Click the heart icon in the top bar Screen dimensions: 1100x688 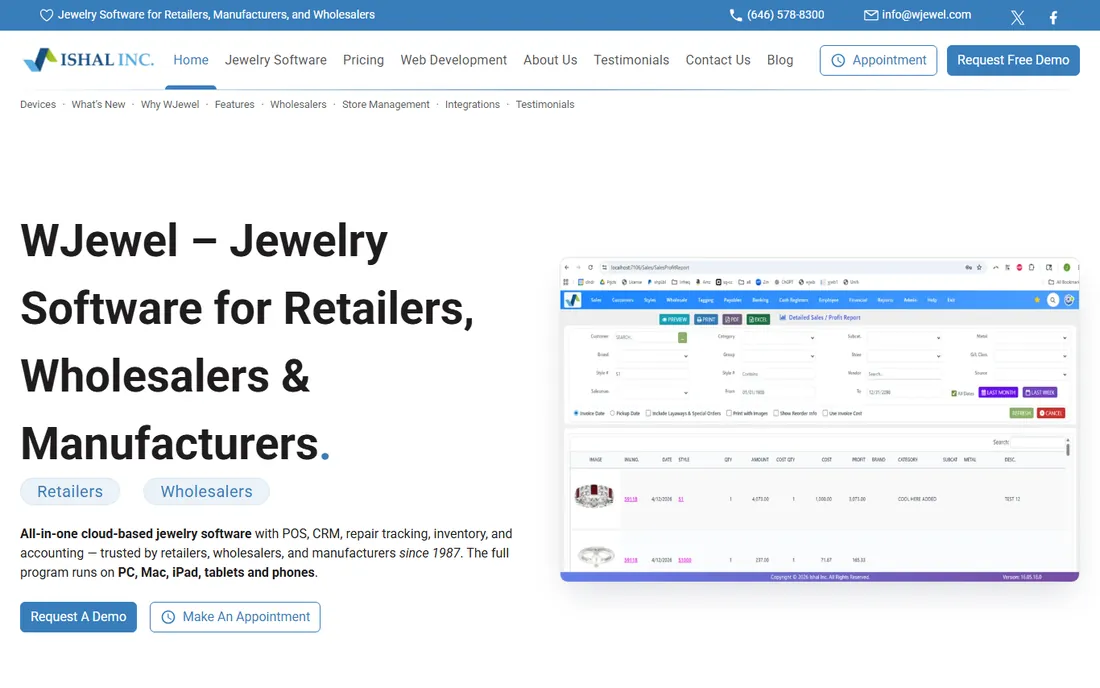[x=46, y=15]
